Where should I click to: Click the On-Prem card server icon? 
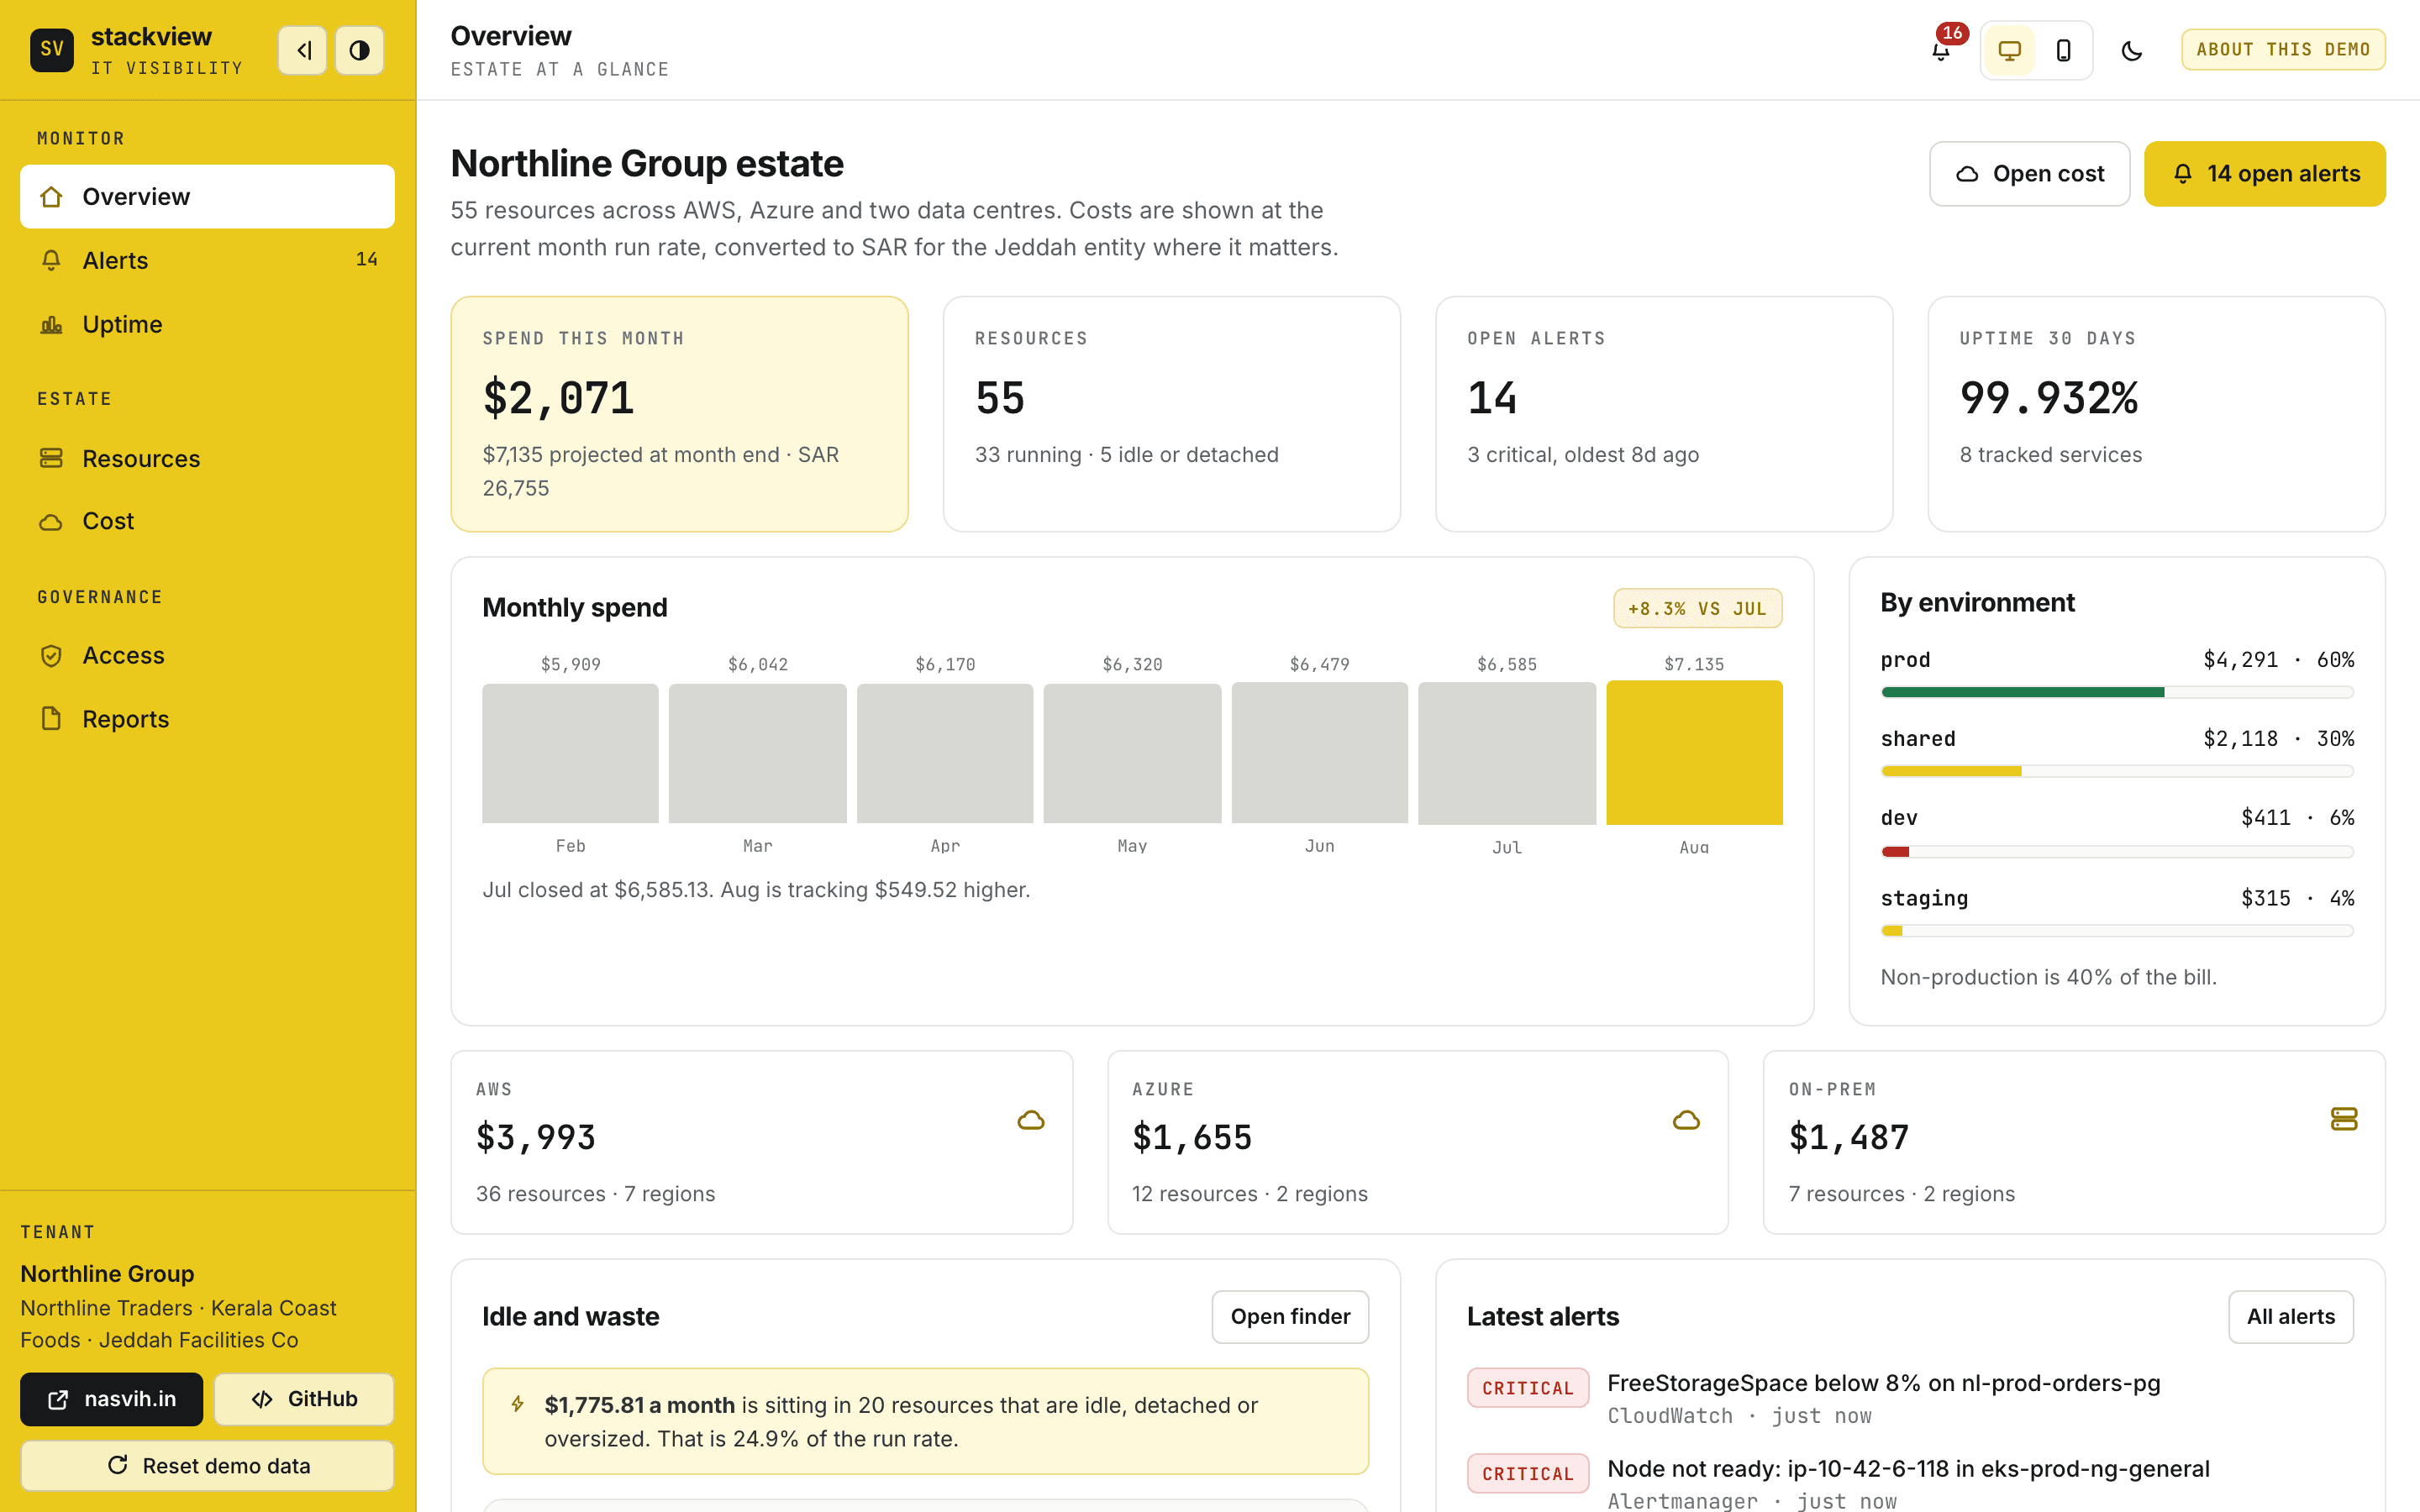point(2344,1119)
